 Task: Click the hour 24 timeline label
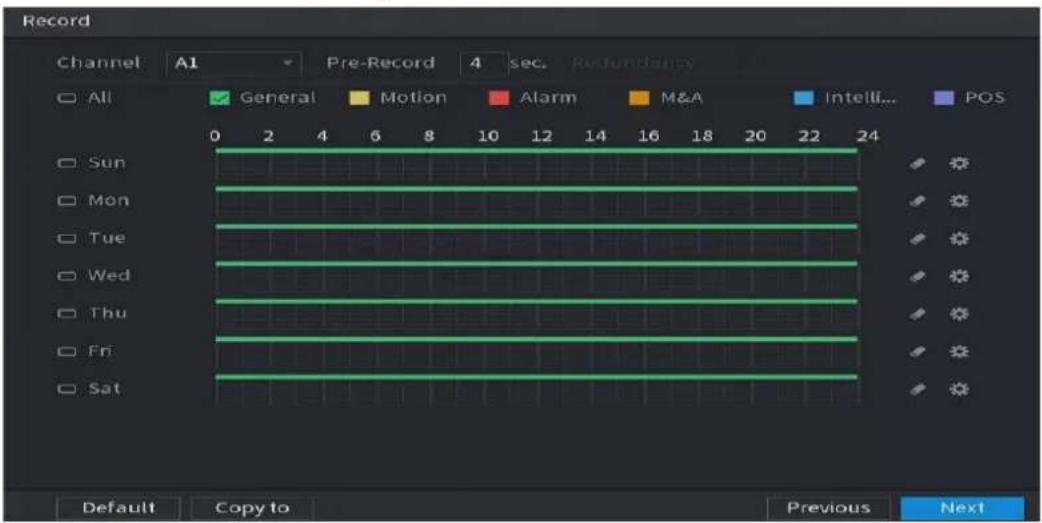point(867,136)
